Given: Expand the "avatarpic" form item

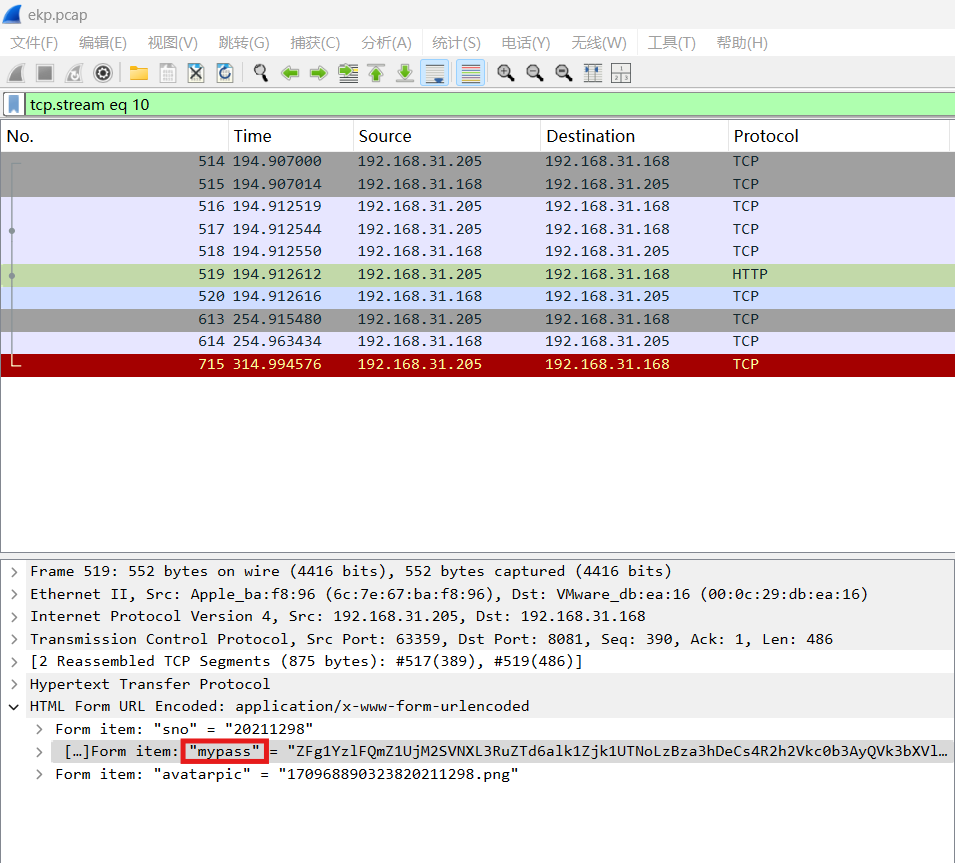Looking at the screenshot, I should (x=40, y=774).
